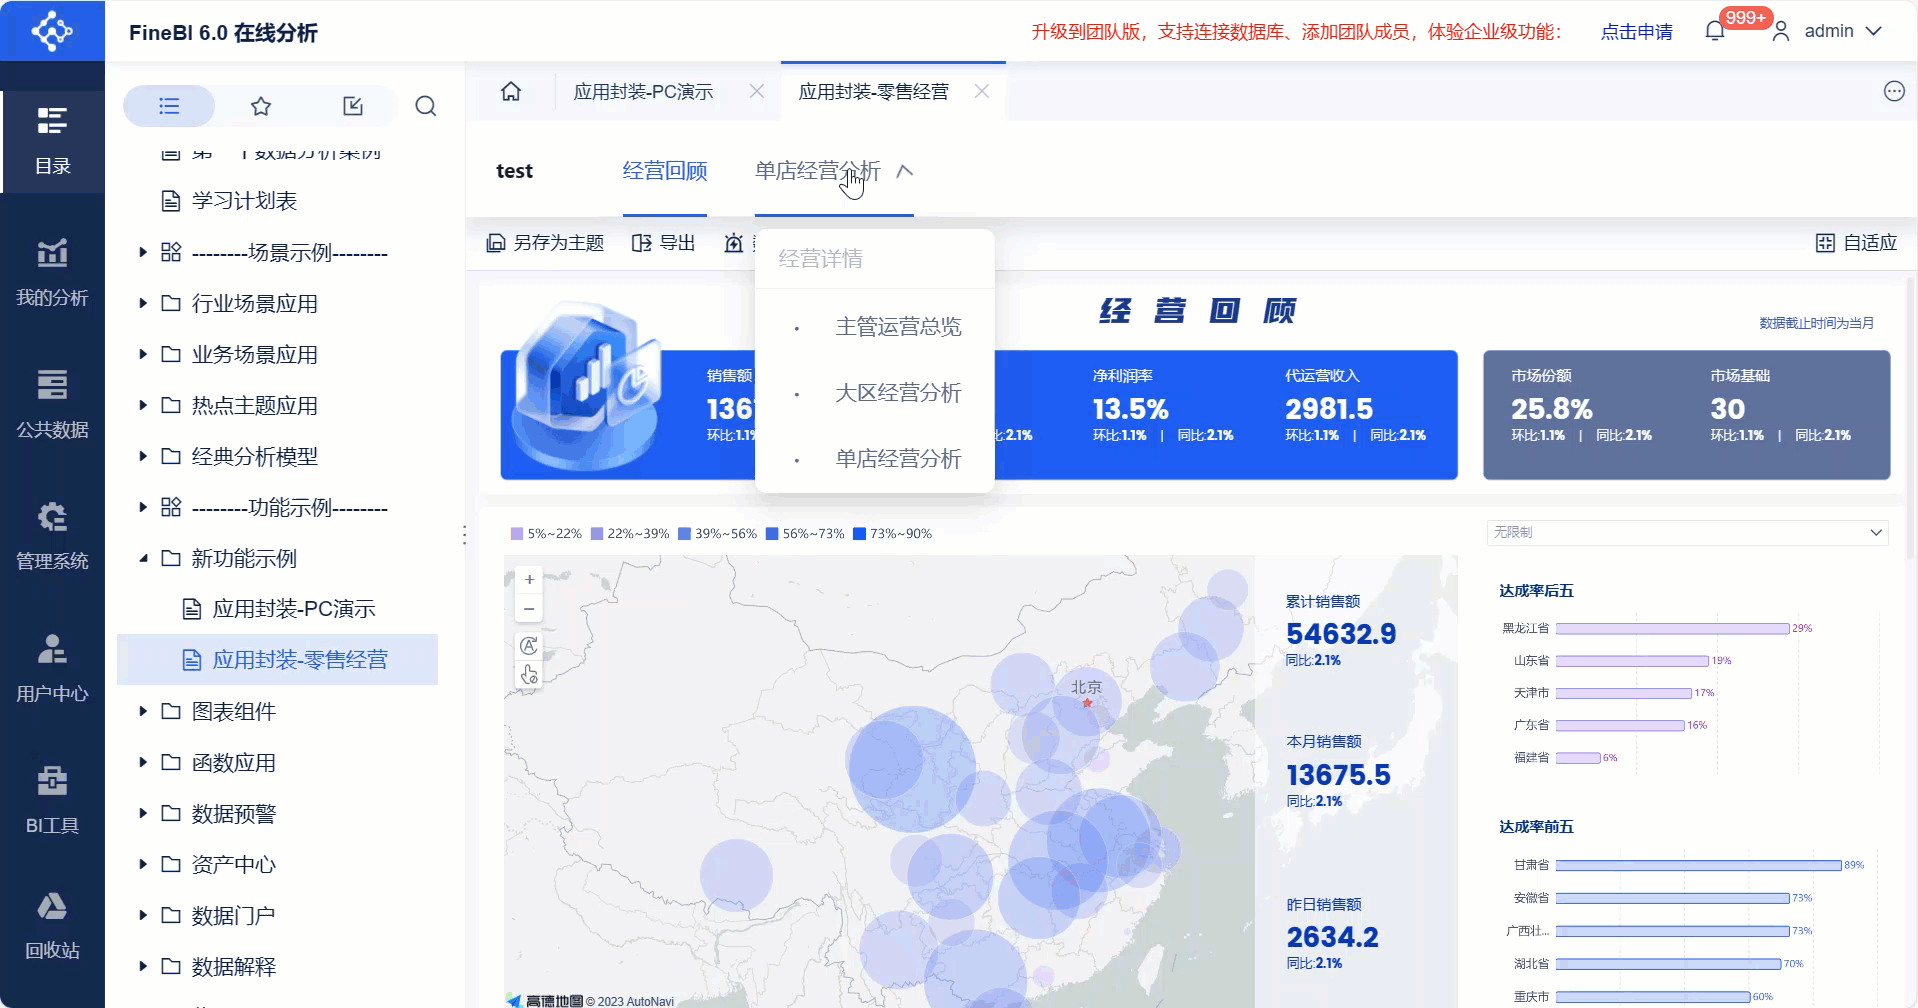Viewport: 1918px width, 1008px height.
Task: Open the 目录 directory sidebar section
Action: [x=52, y=141]
